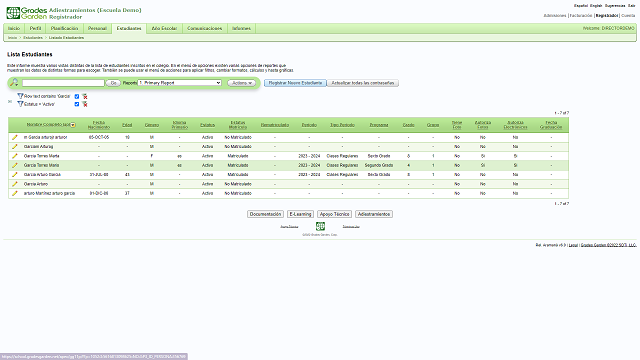Open the Admisiones module link

[x=555, y=16]
